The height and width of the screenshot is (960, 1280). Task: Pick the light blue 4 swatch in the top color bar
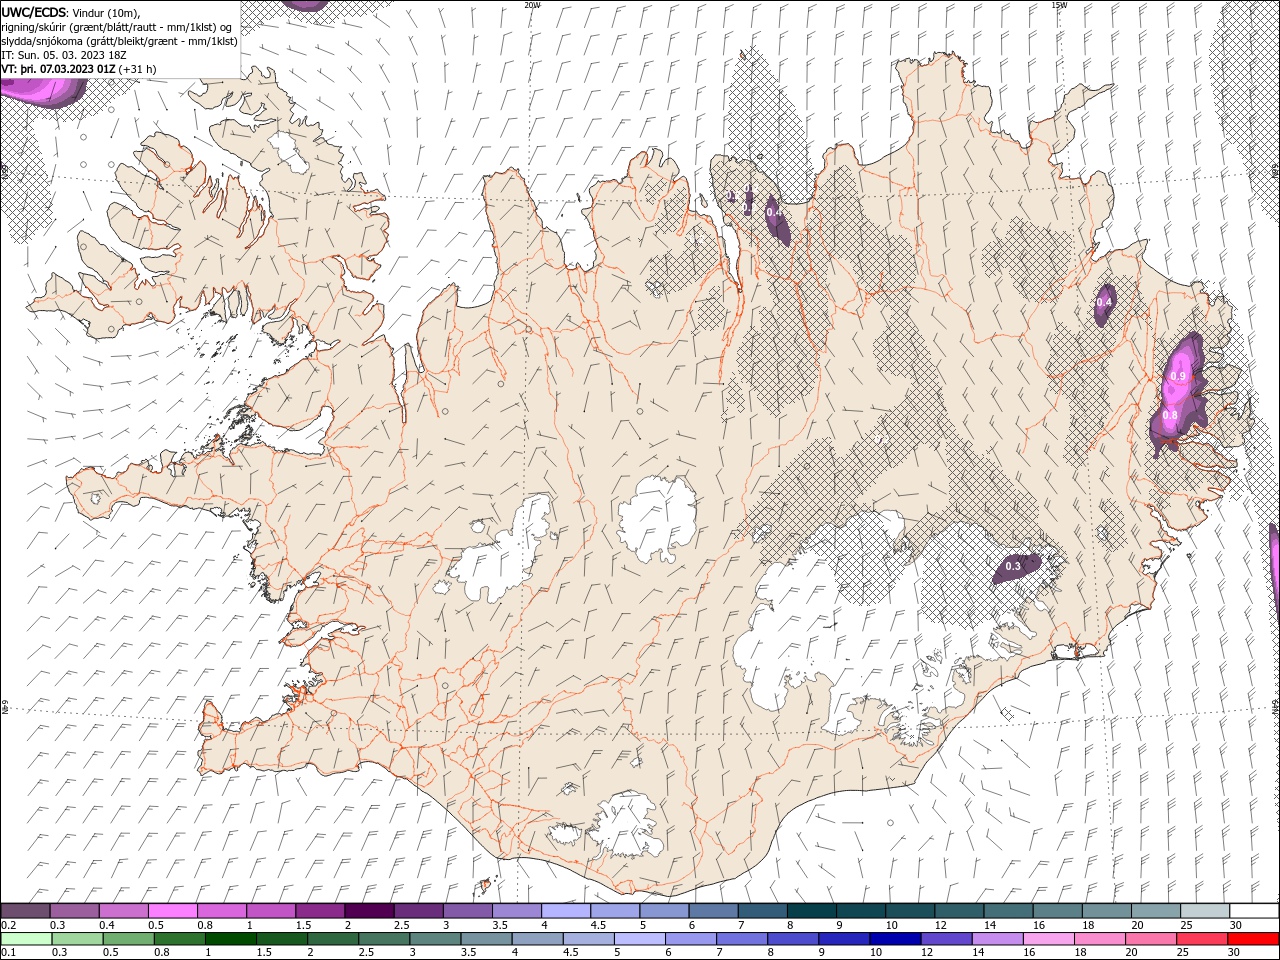566,911
